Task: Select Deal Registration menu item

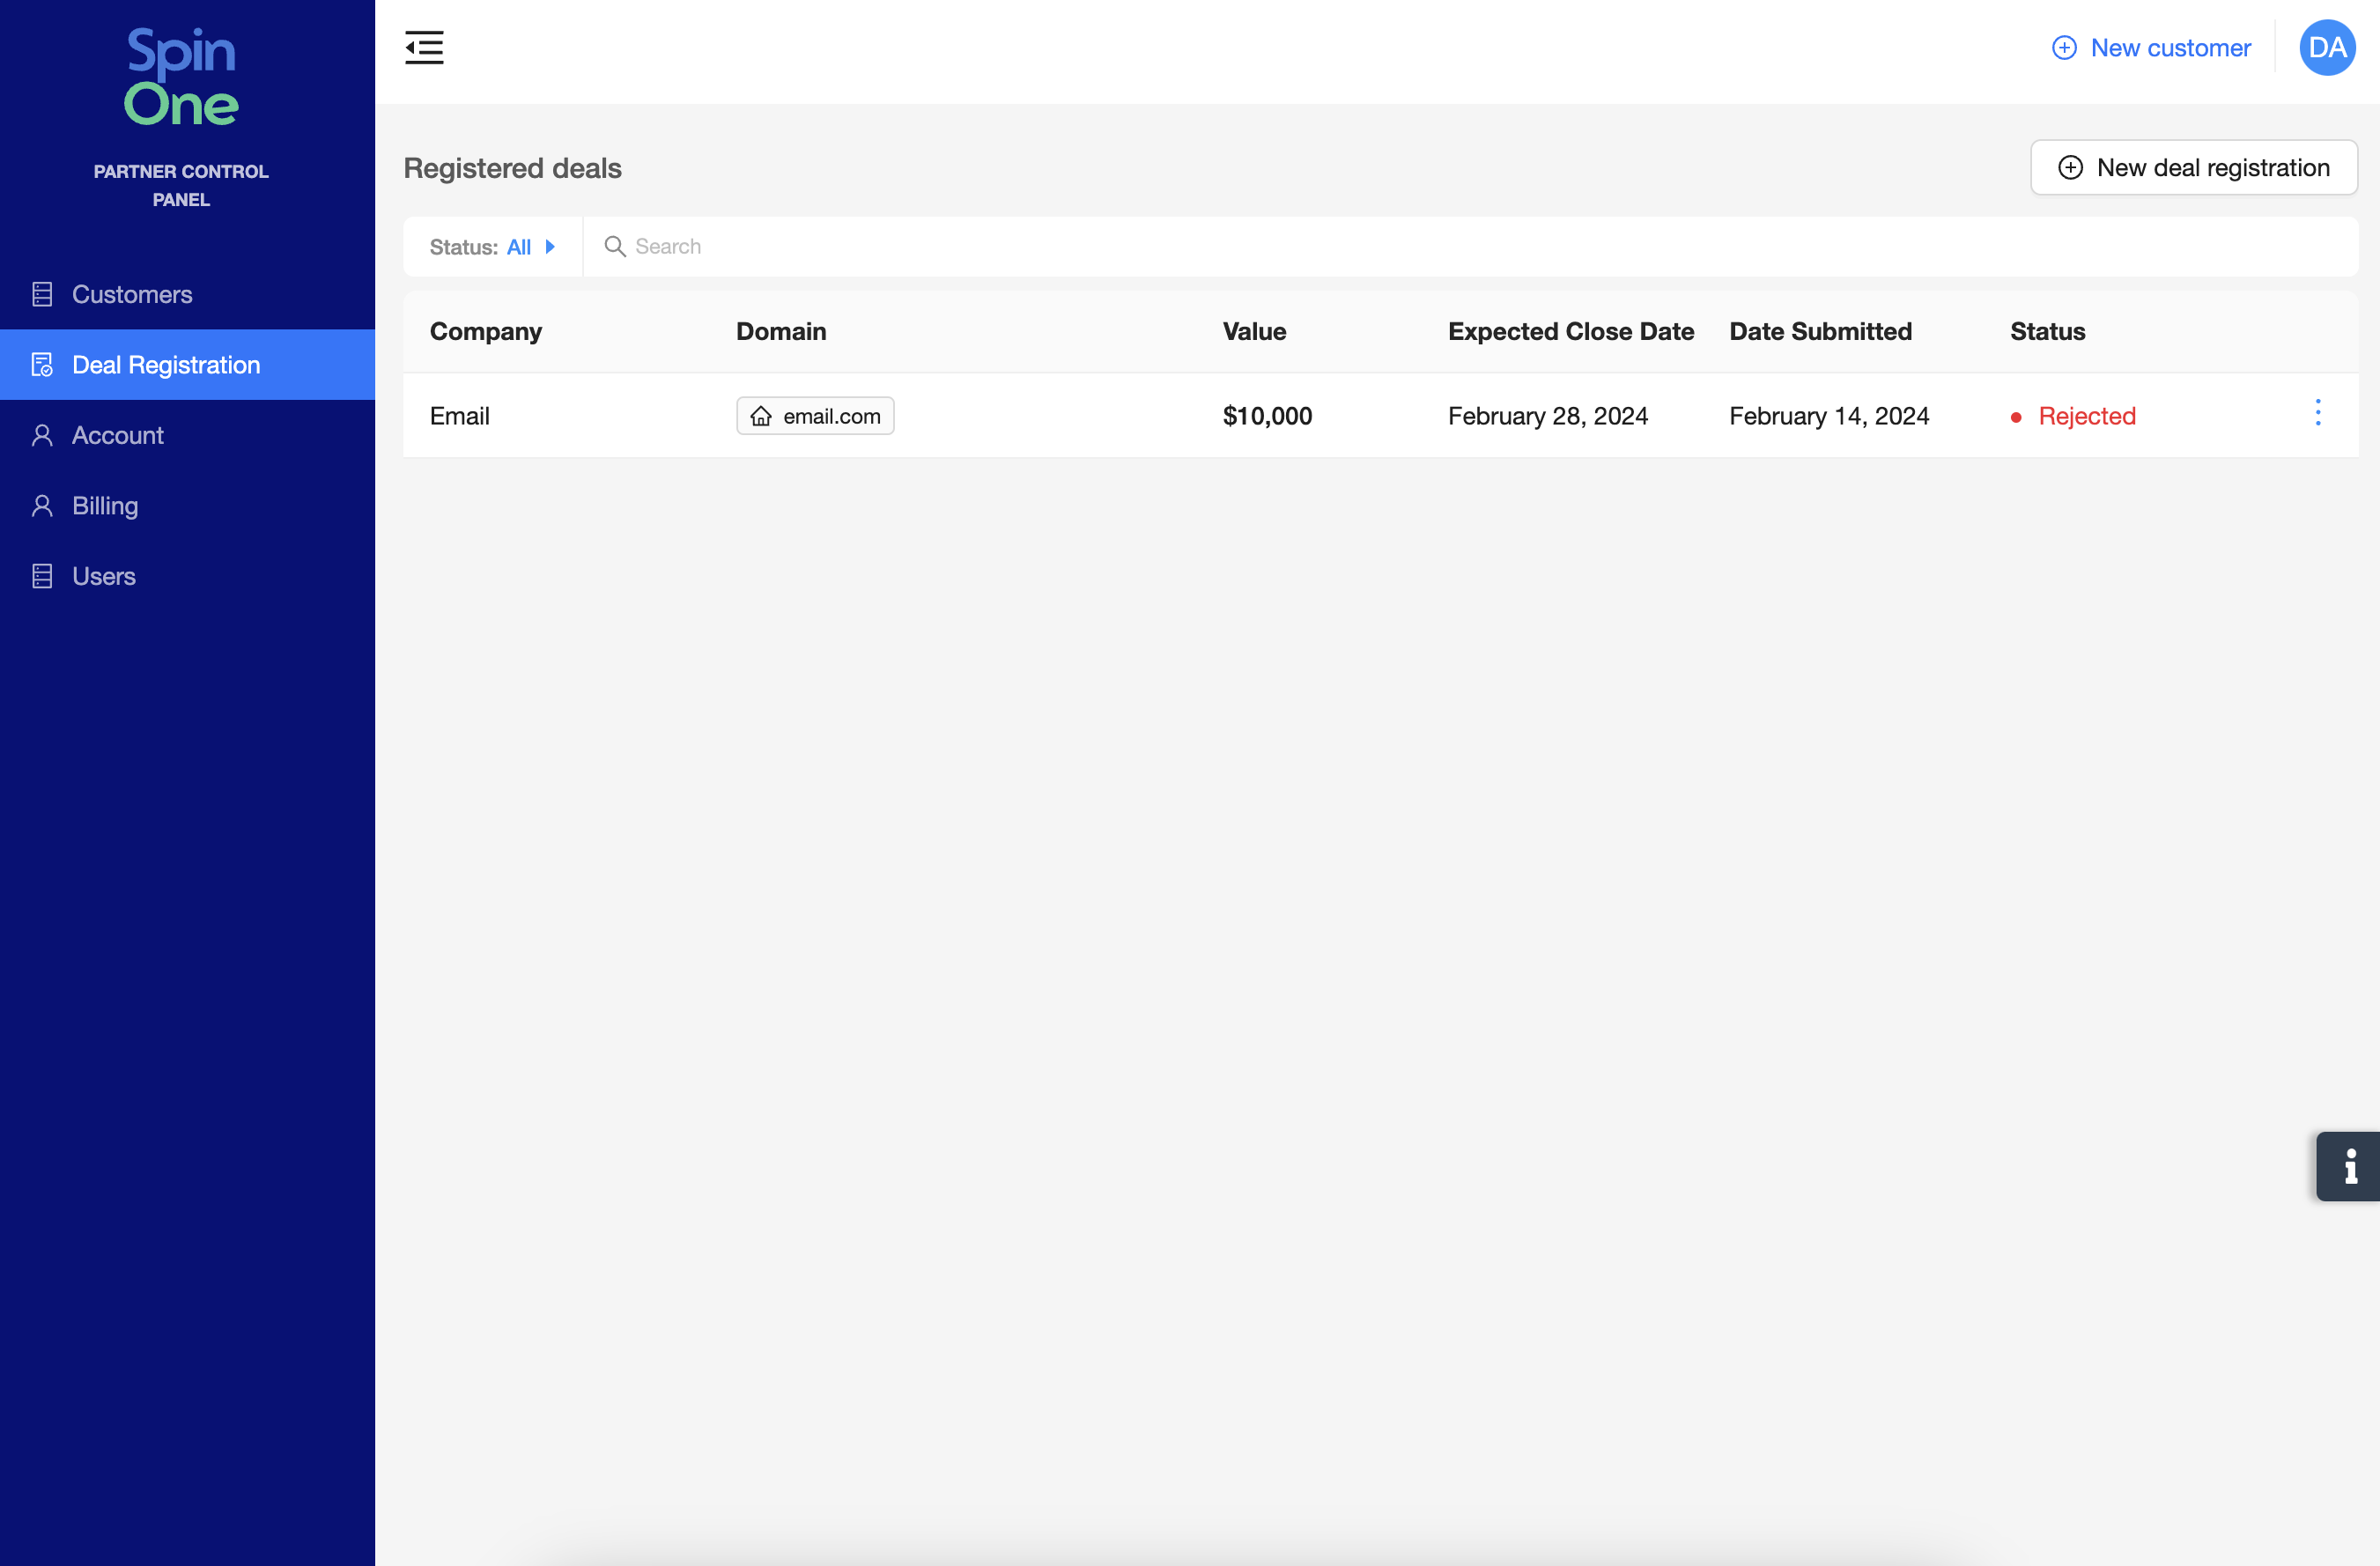Action: [x=166, y=365]
